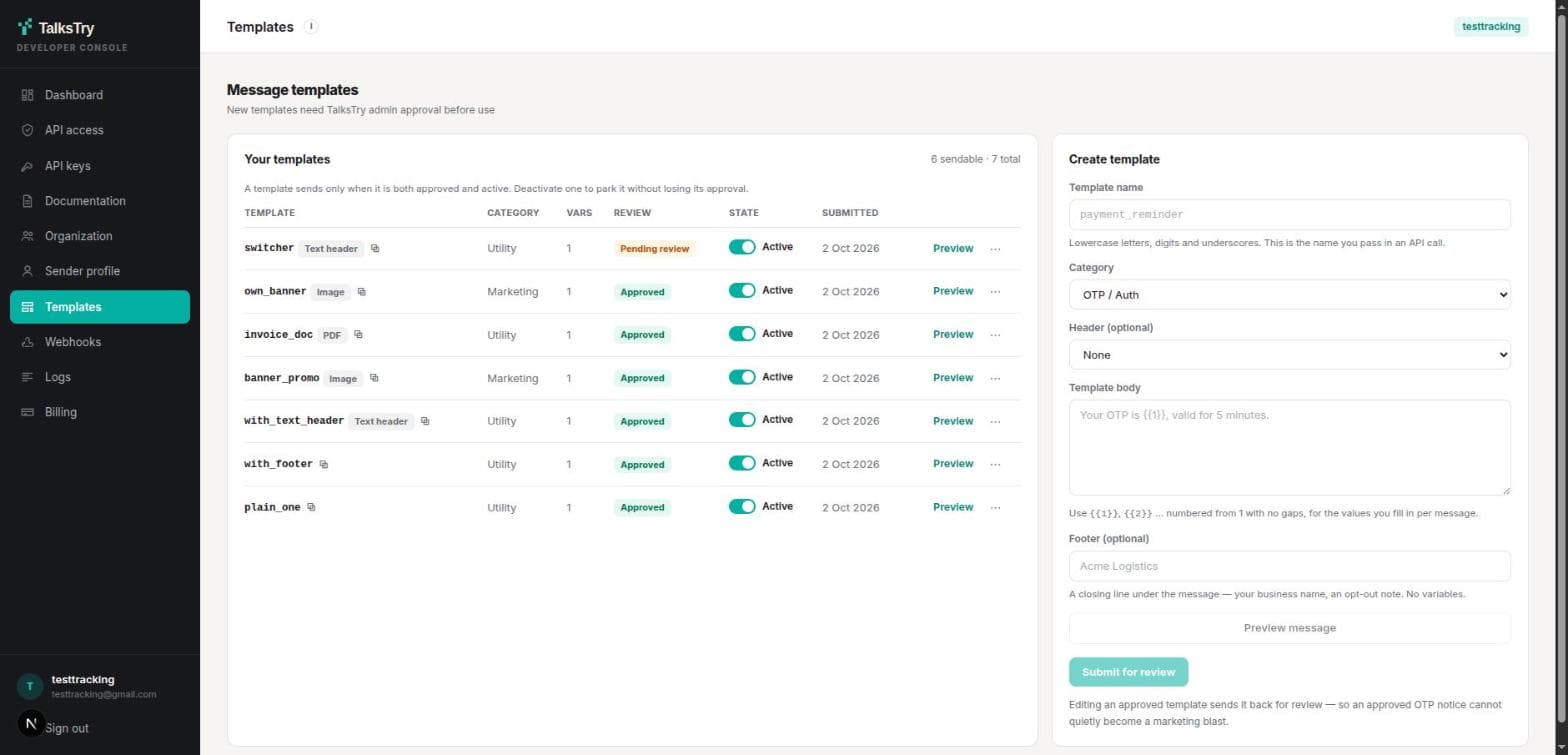Click the Submit for review button
The width and height of the screenshot is (1568, 755).
pyautogui.click(x=1128, y=672)
